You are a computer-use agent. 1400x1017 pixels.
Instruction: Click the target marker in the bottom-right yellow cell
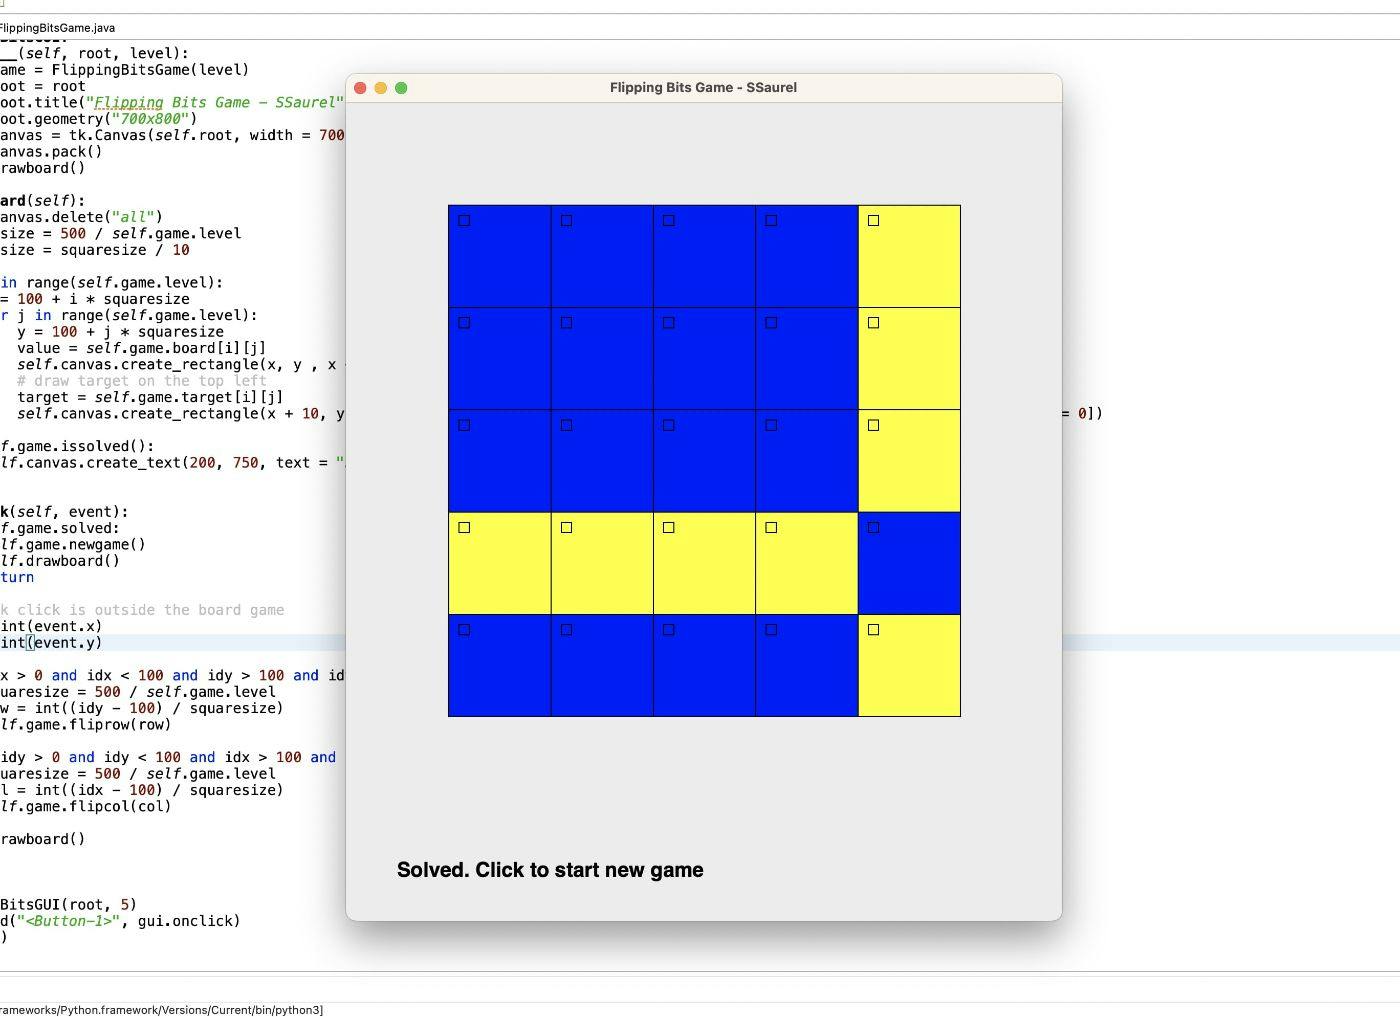[873, 630]
